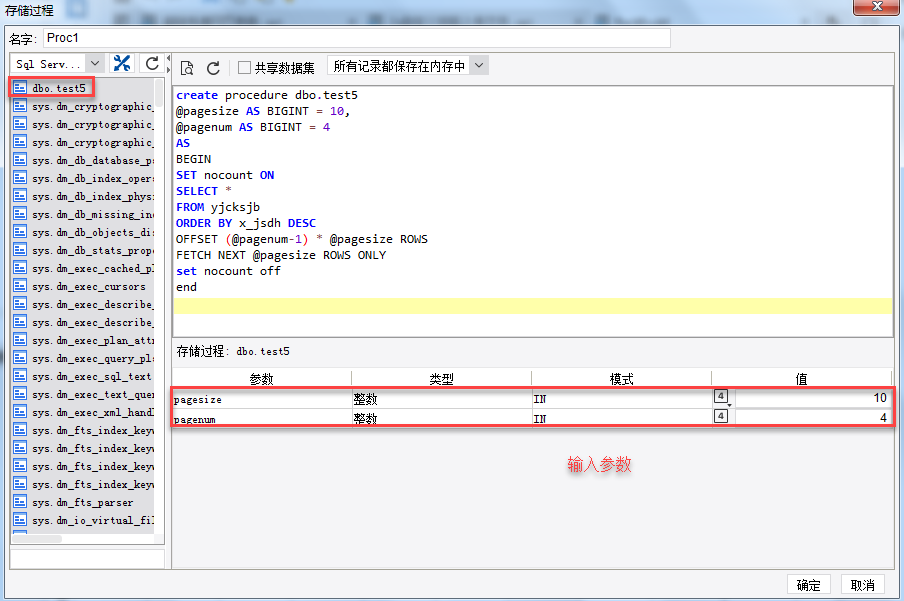Select sys.dm_db_missing_in procedure entry
904x601 pixels.
point(93,215)
